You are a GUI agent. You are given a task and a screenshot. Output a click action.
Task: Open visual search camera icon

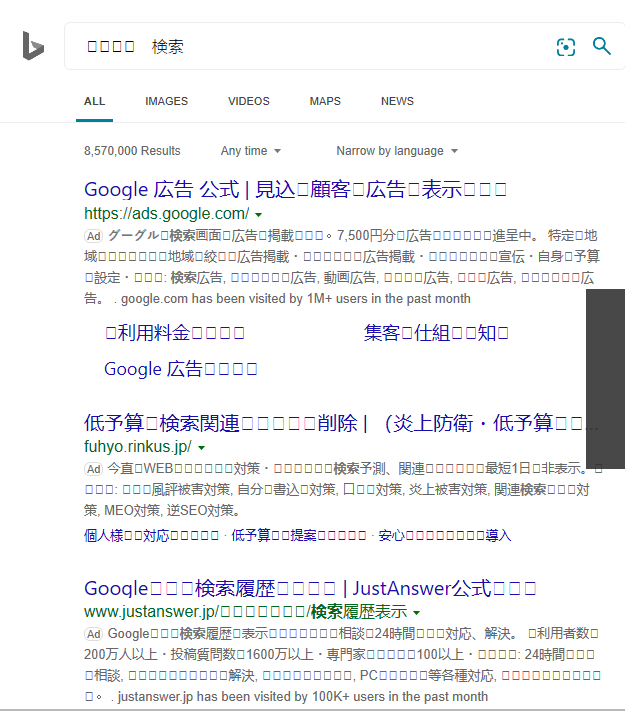pyautogui.click(x=566, y=47)
